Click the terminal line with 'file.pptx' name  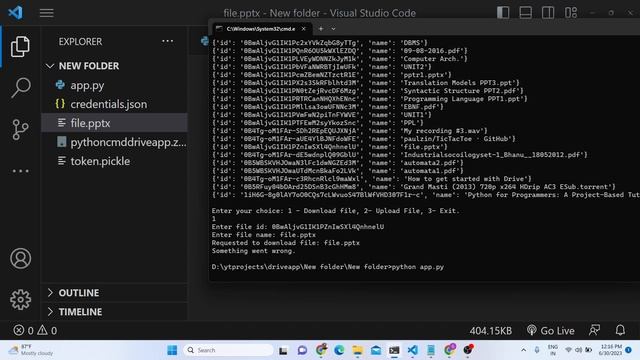click(330, 147)
